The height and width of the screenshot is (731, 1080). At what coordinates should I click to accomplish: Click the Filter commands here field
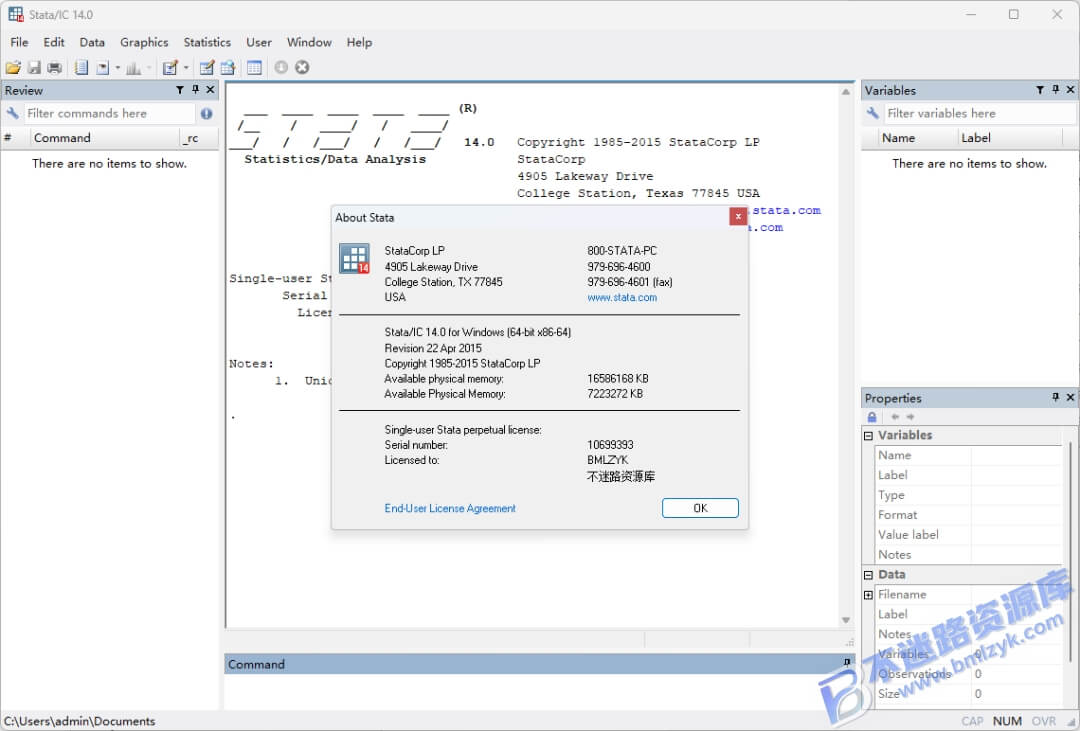click(x=110, y=113)
